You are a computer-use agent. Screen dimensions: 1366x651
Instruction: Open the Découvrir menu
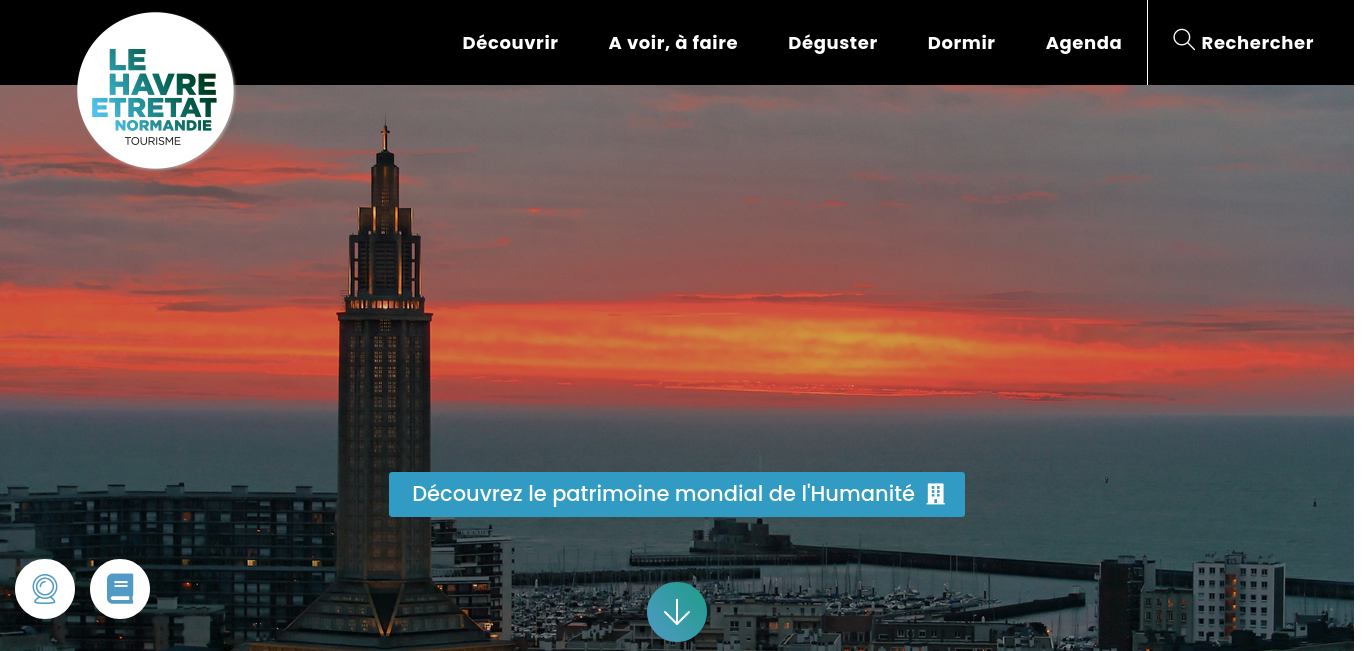click(510, 43)
